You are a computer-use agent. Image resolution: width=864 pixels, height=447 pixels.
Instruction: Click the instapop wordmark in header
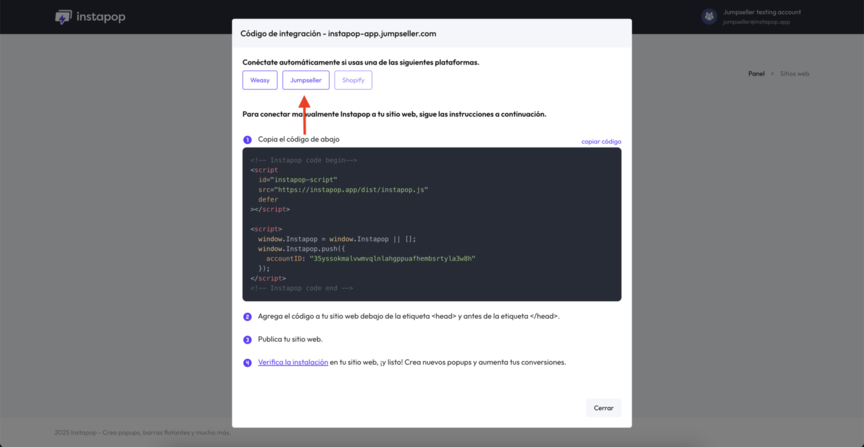[100, 17]
